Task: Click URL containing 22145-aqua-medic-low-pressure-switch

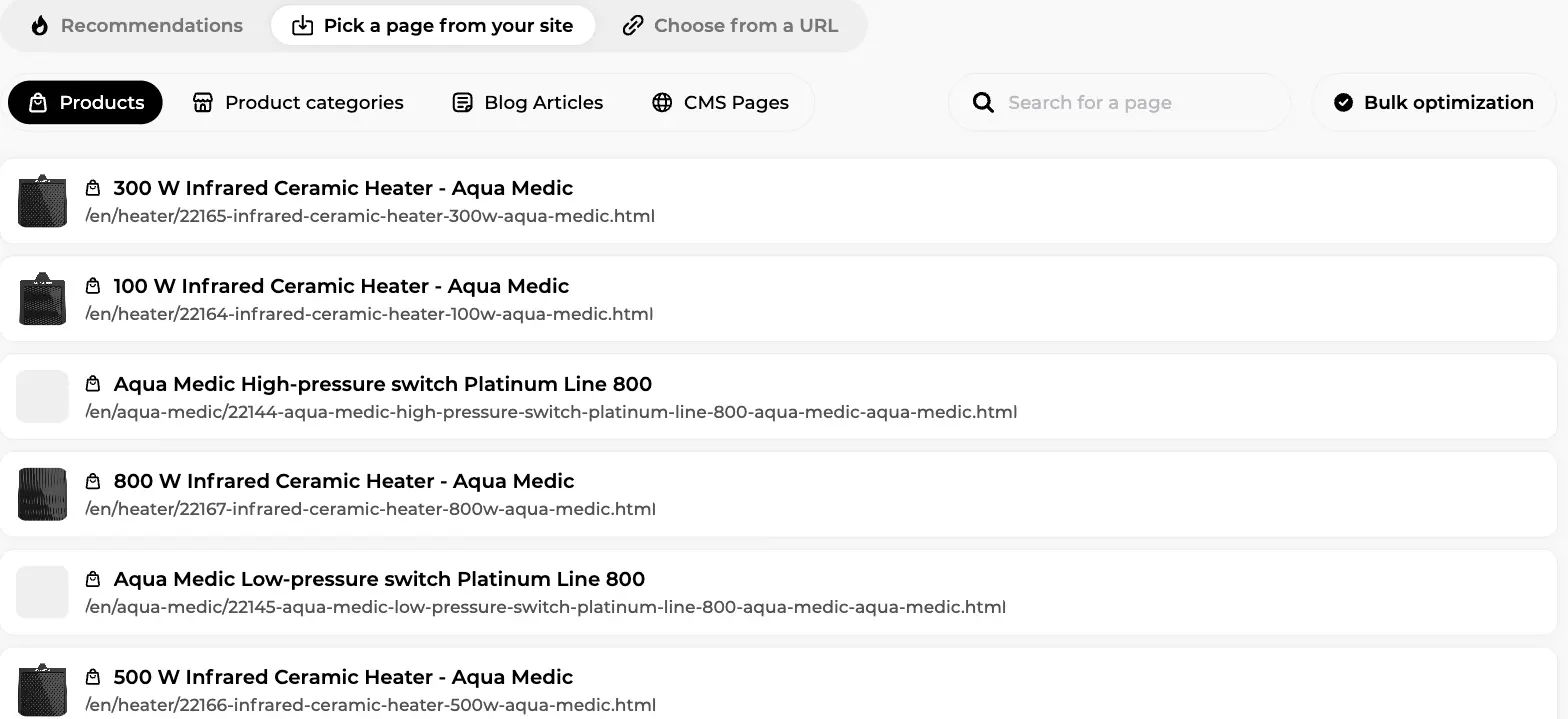Action: pos(545,607)
